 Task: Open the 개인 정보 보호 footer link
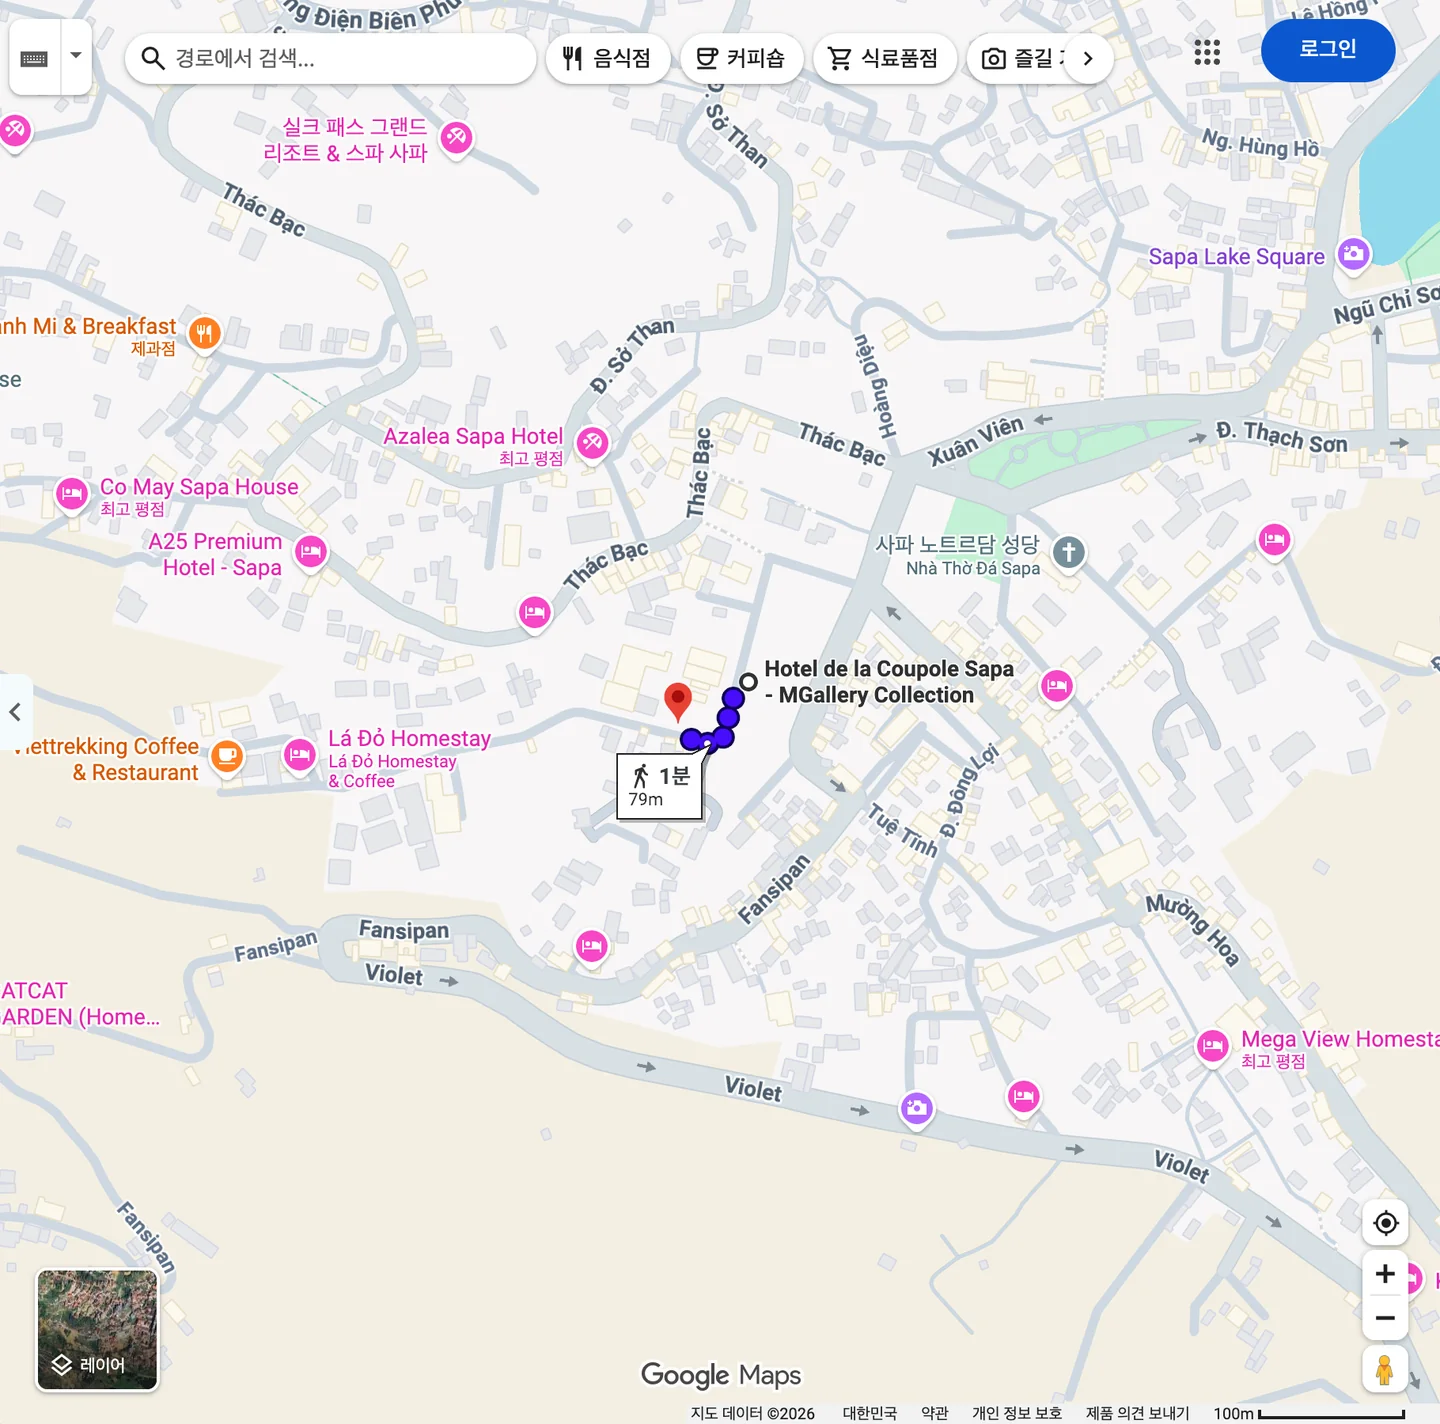pyautogui.click(x=1017, y=1413)
